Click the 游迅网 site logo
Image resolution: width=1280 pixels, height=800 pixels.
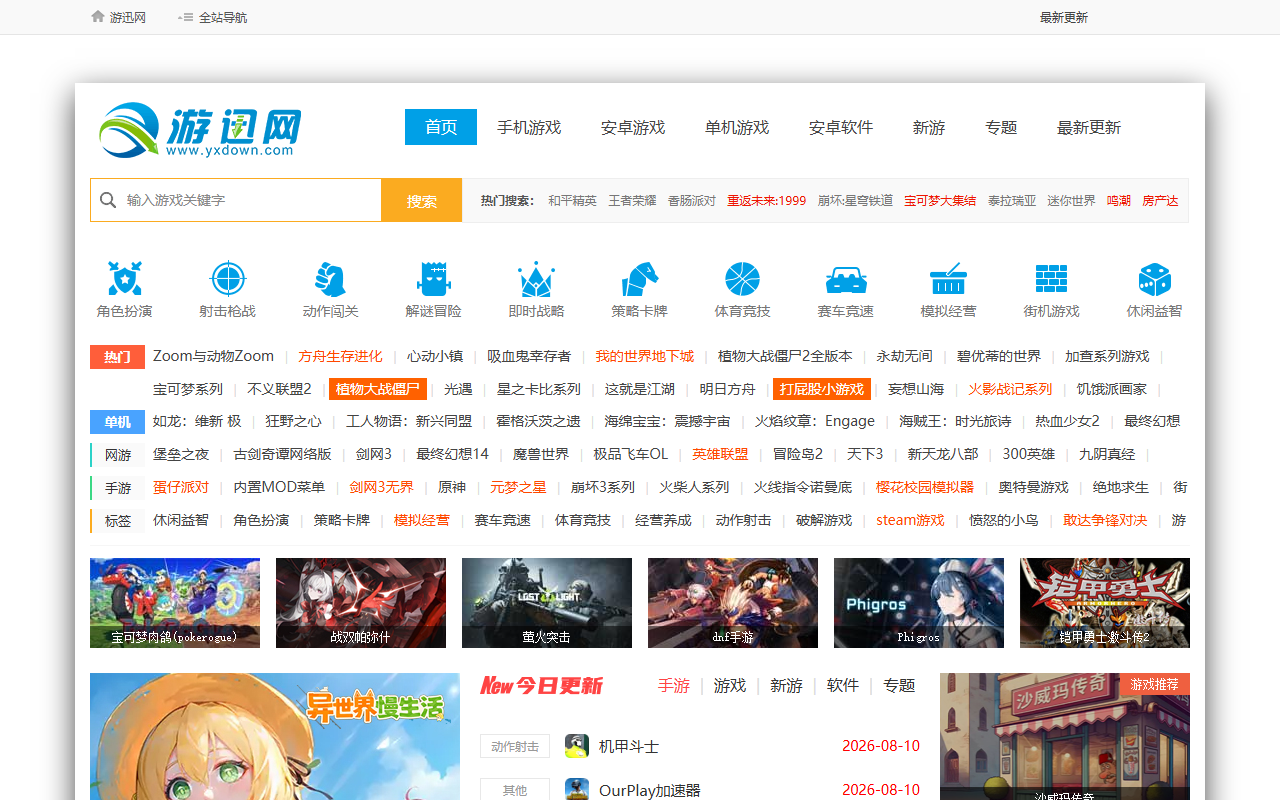(x=200, y=129)
